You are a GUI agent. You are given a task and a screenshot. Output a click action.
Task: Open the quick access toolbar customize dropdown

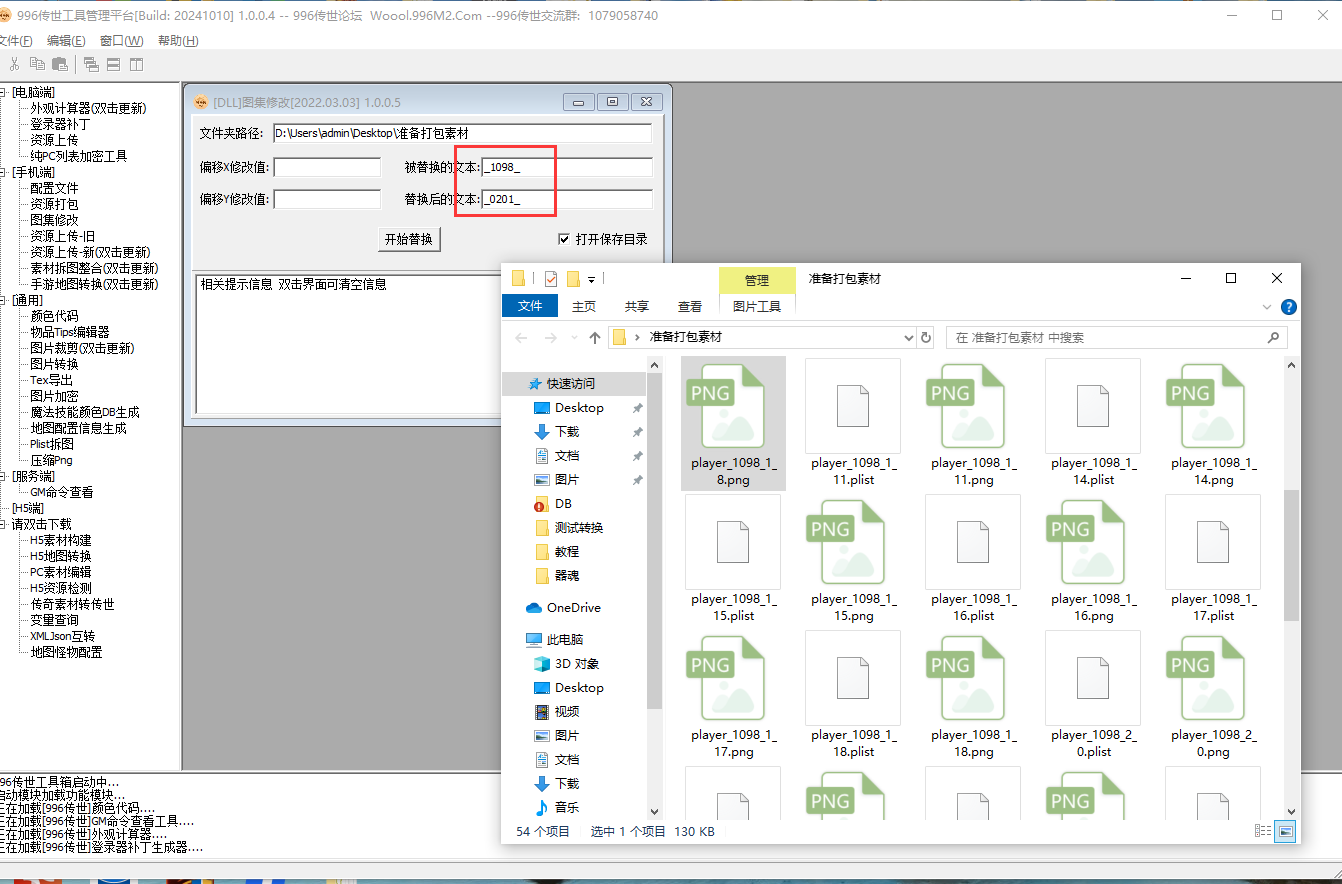click(x=592, y=279)
